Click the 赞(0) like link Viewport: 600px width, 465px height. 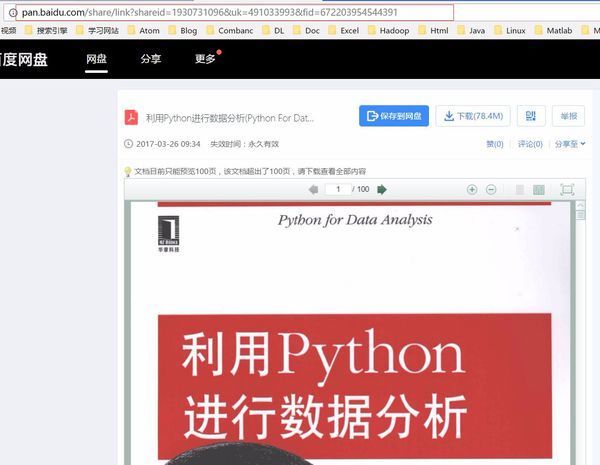[x=495, y=144]
